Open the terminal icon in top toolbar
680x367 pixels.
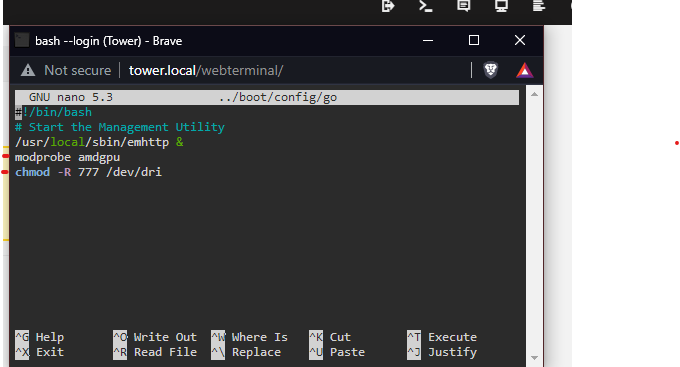425,6
